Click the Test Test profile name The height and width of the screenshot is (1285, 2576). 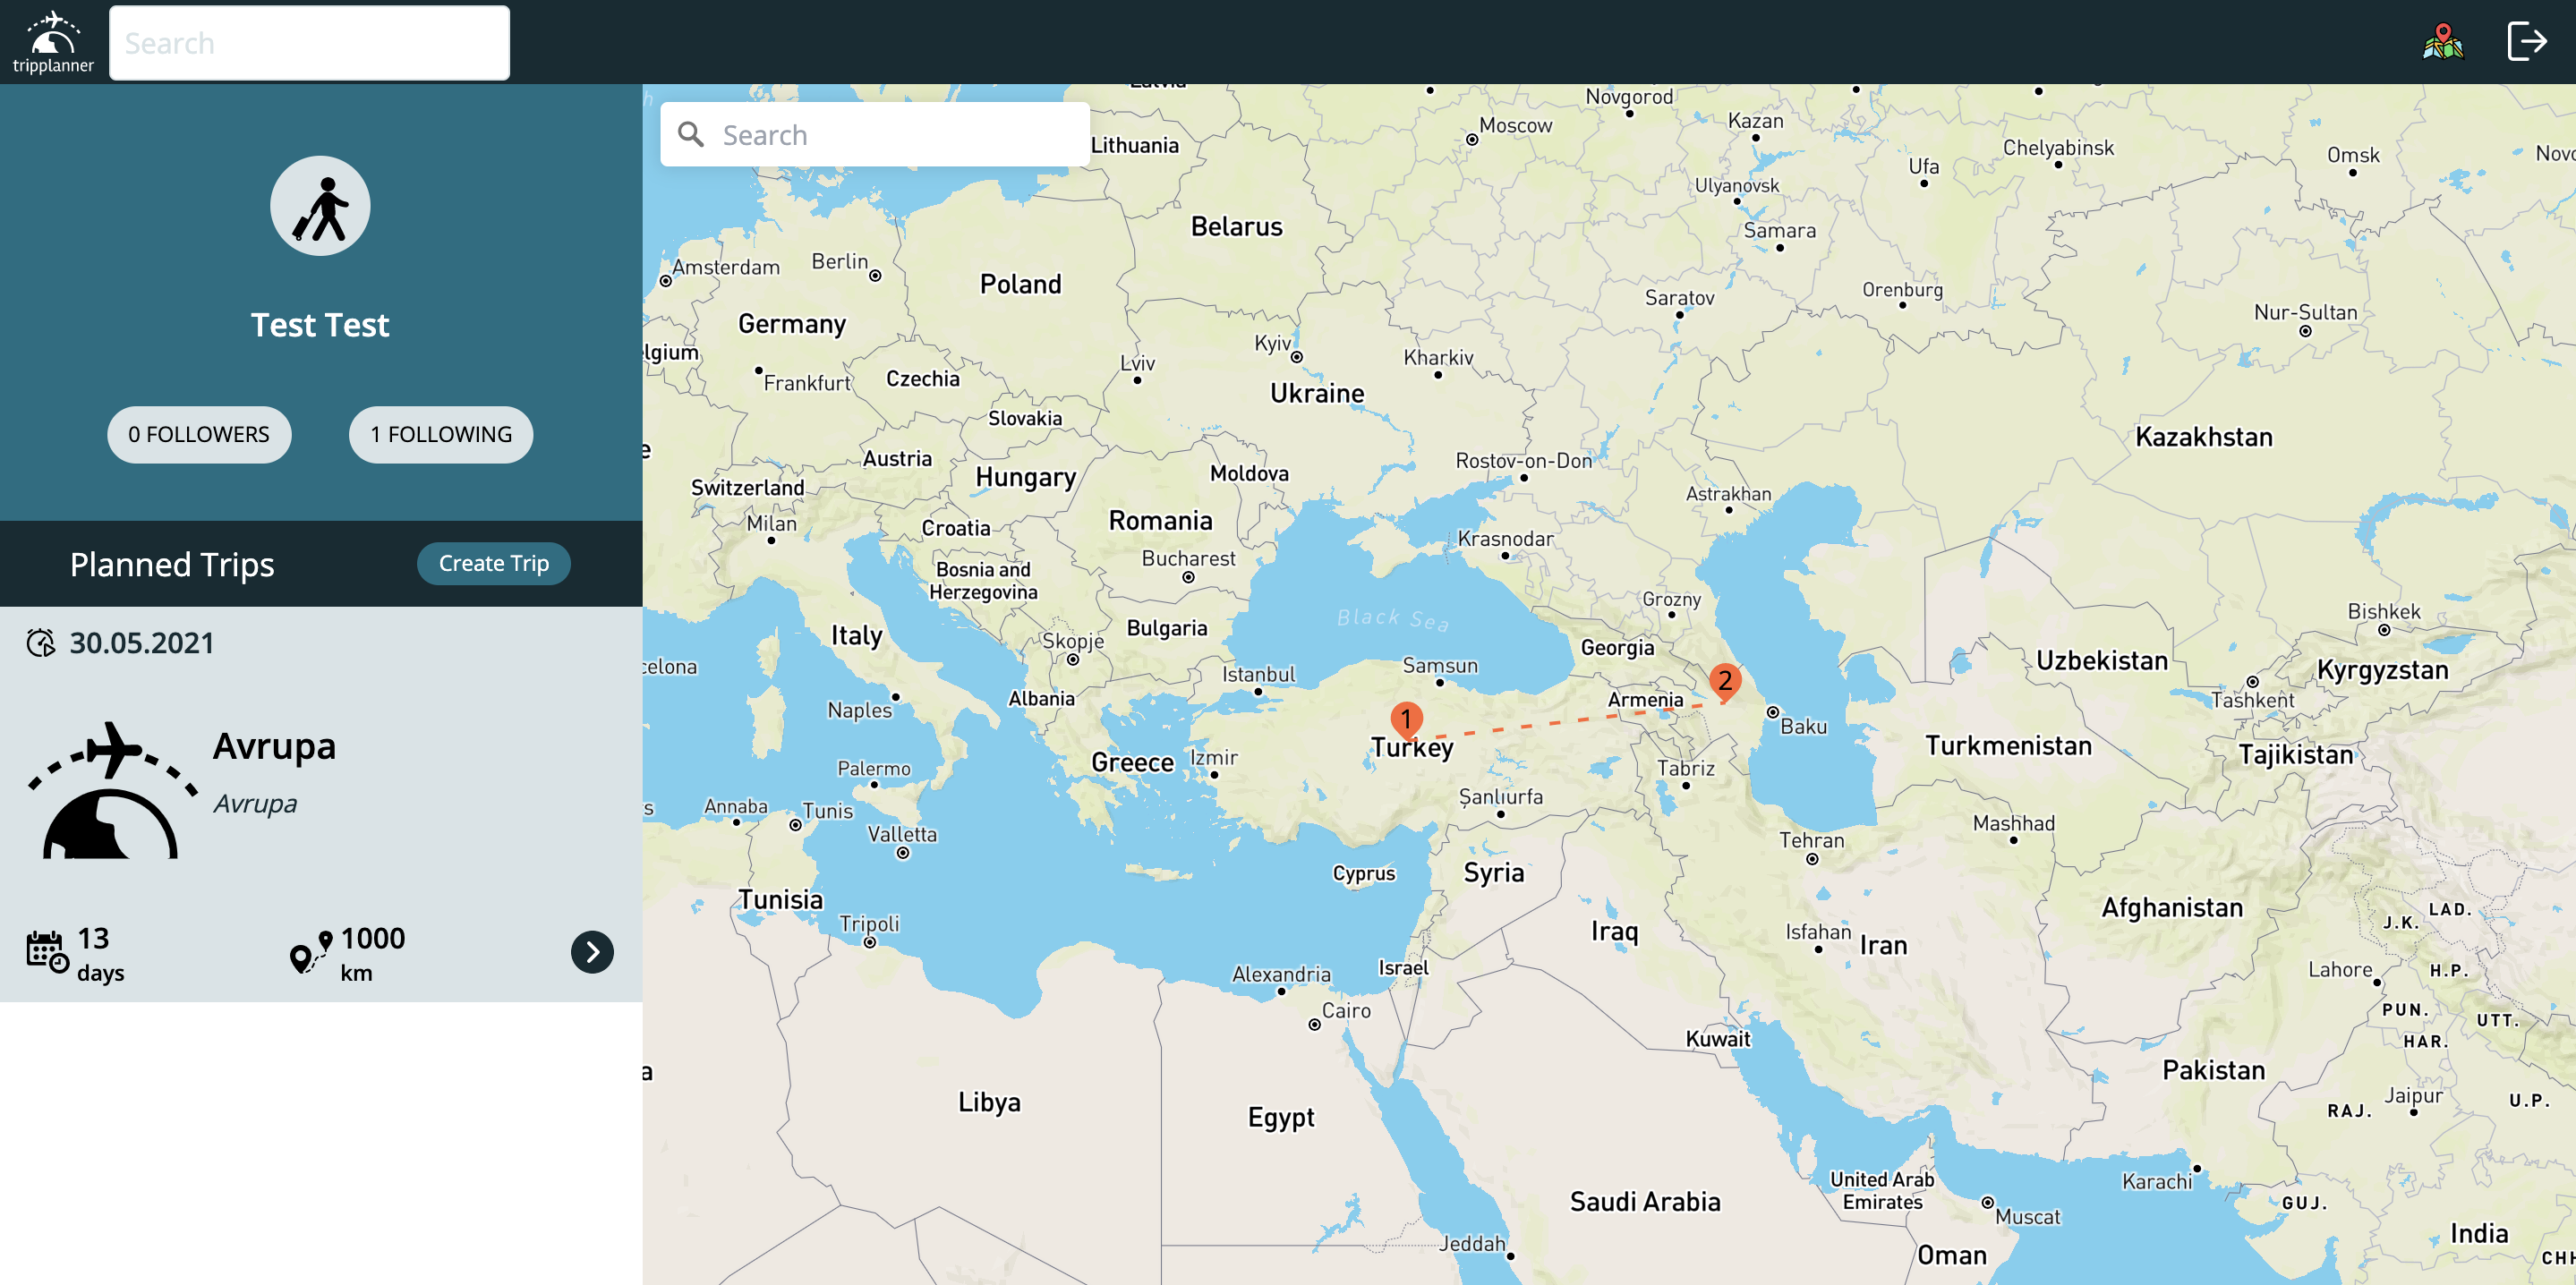320,325
